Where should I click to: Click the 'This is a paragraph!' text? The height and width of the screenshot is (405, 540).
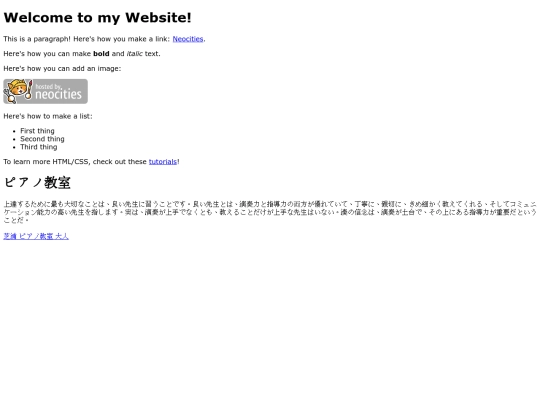point(37,39)
